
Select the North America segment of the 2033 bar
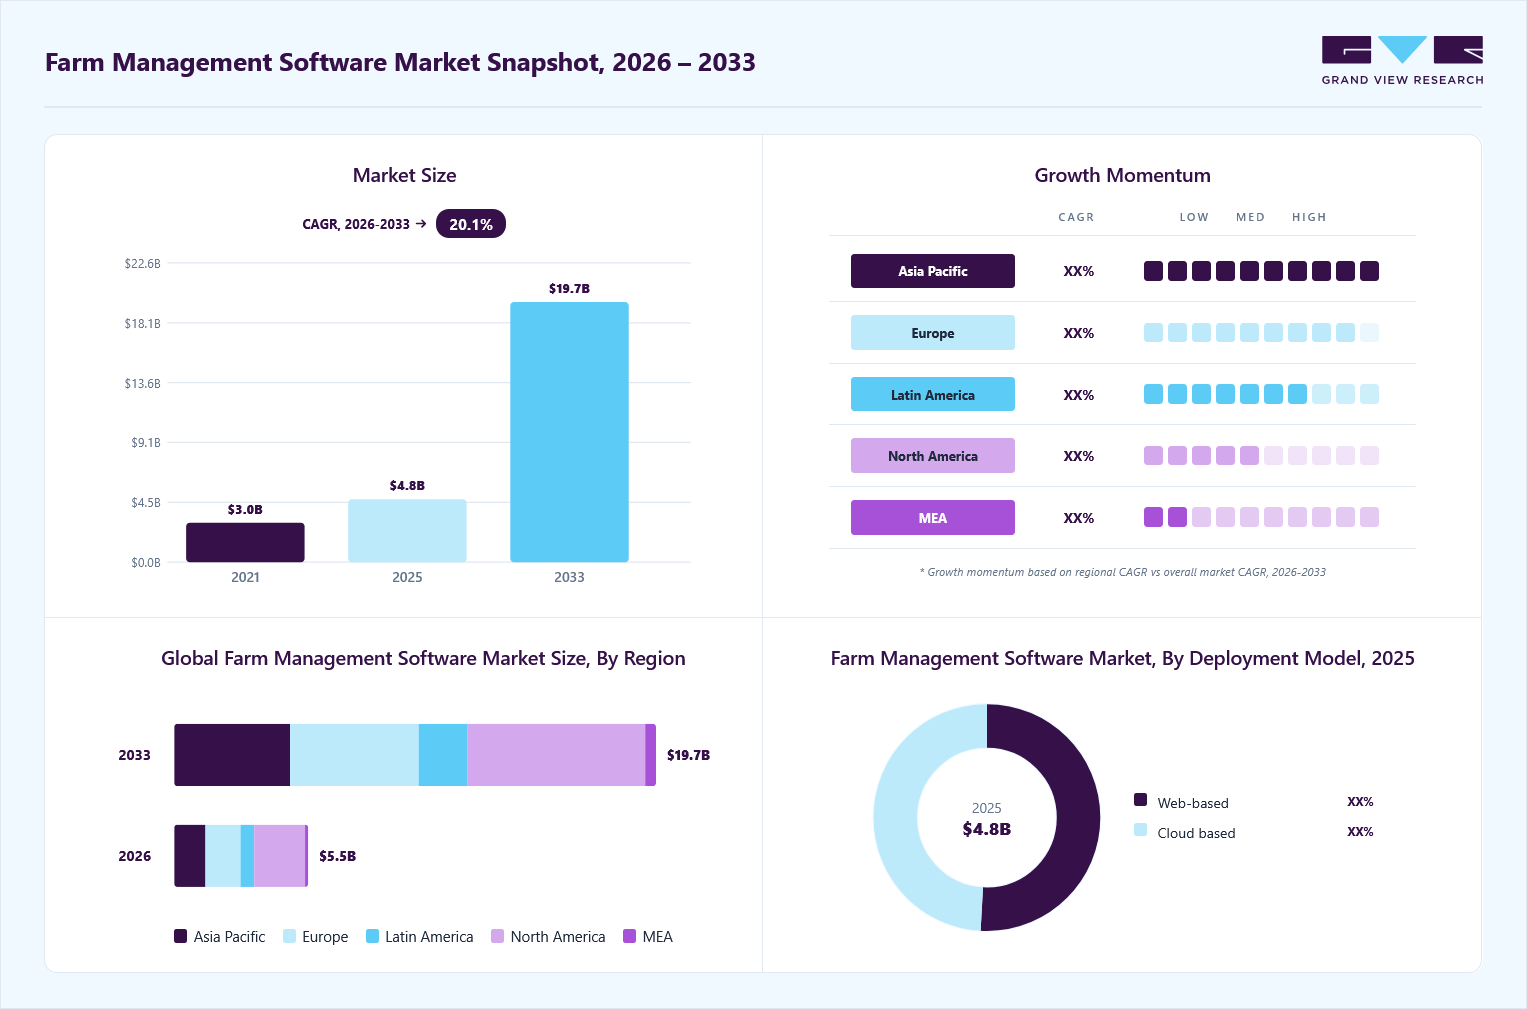(x=556, y=755)
